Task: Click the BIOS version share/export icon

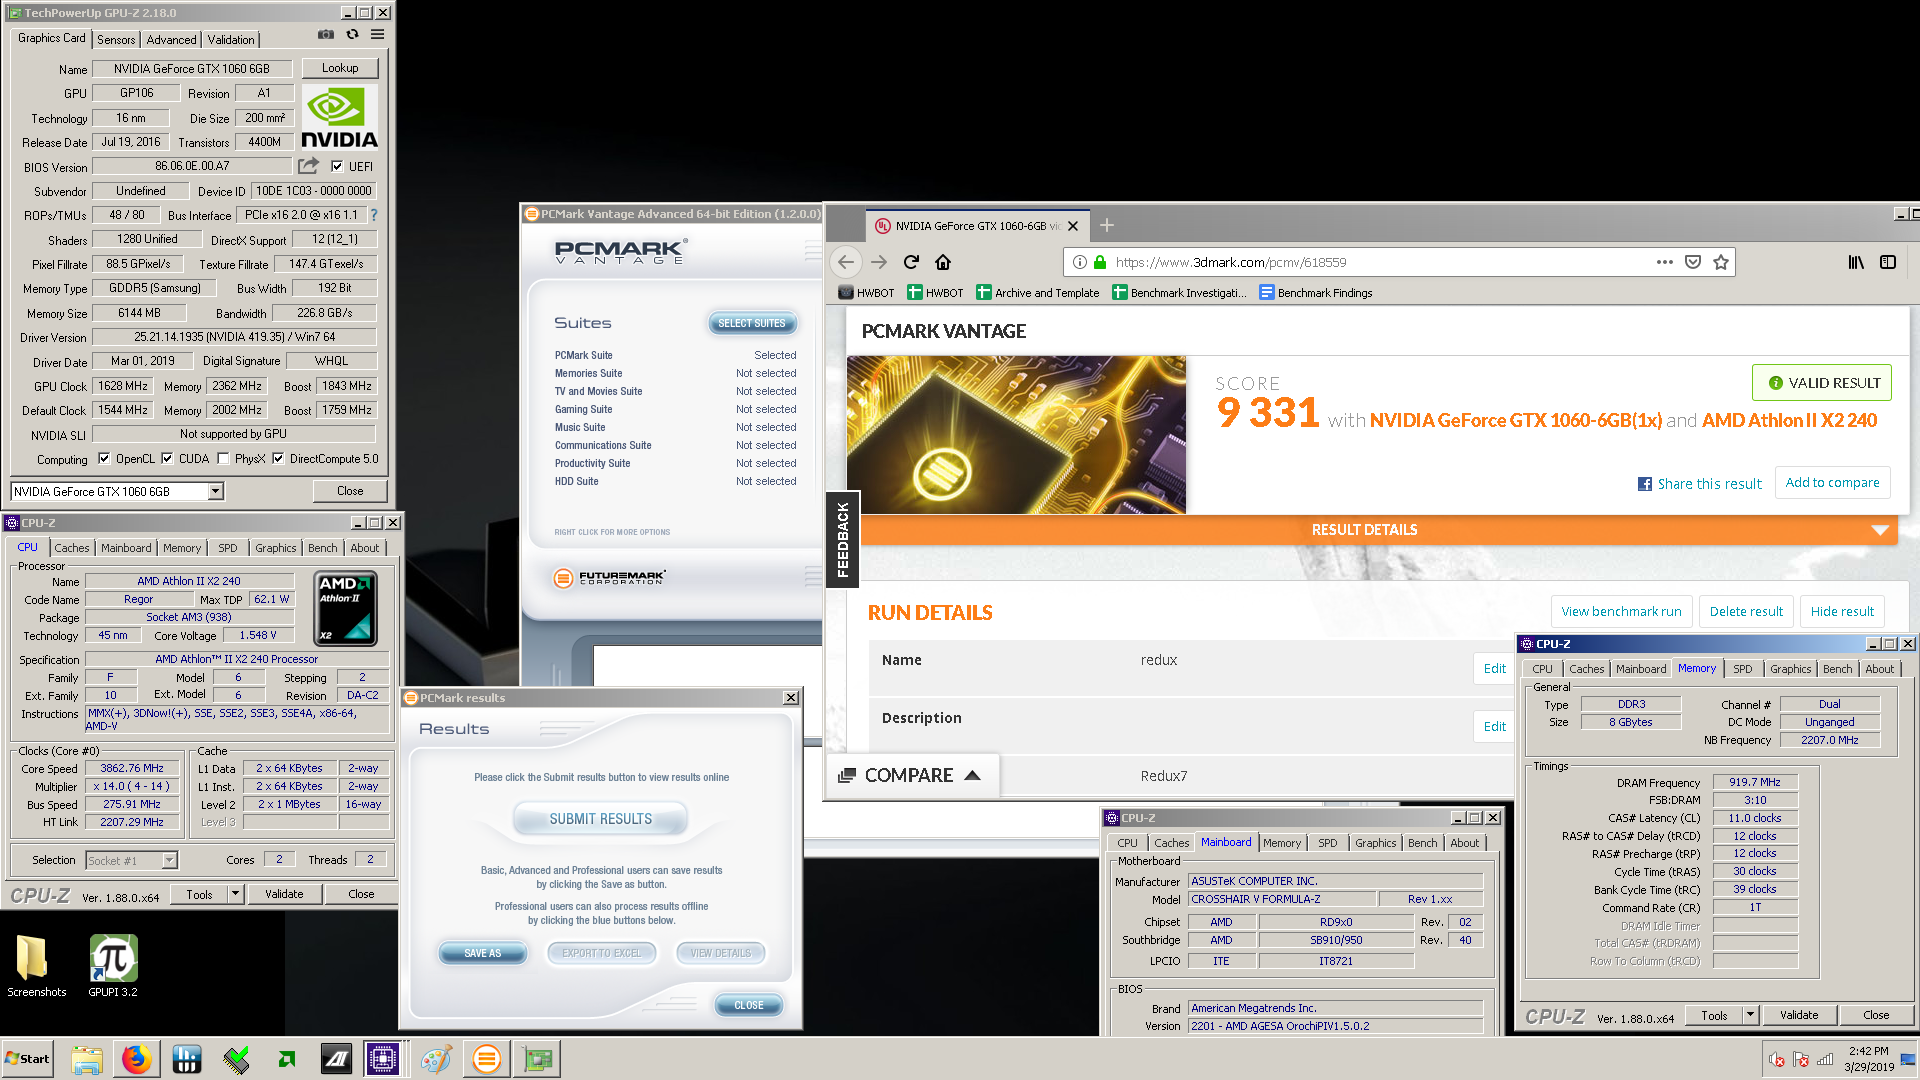Action: 309,166
